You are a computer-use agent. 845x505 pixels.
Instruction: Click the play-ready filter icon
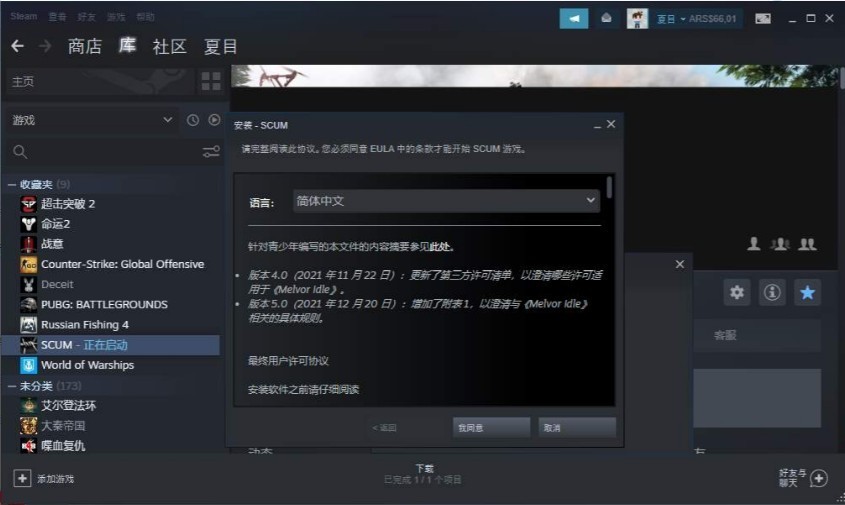tap(213, 120)
